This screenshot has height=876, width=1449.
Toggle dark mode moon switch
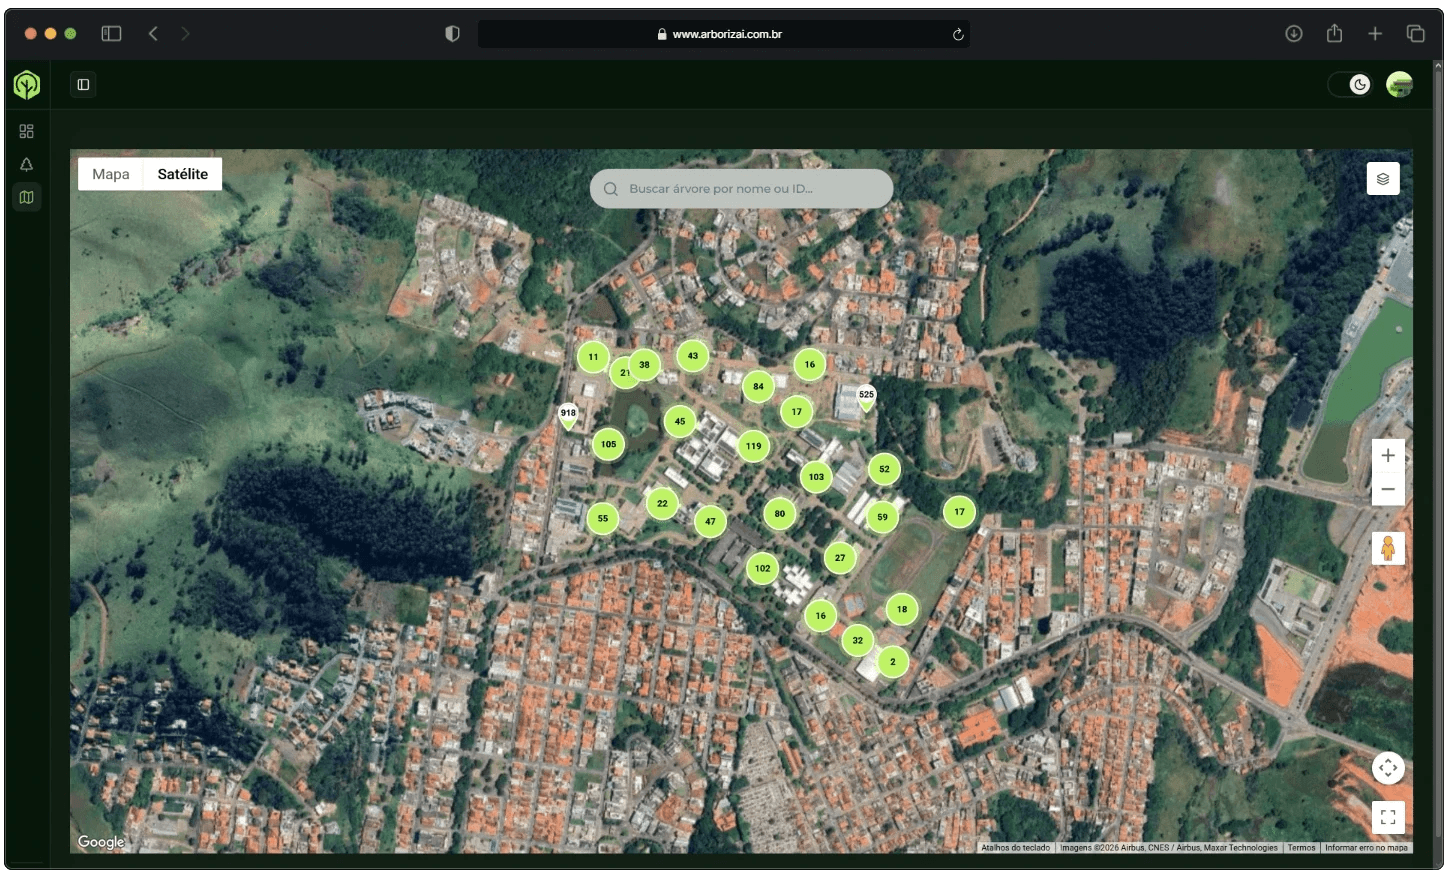[x=1350, y=85]
